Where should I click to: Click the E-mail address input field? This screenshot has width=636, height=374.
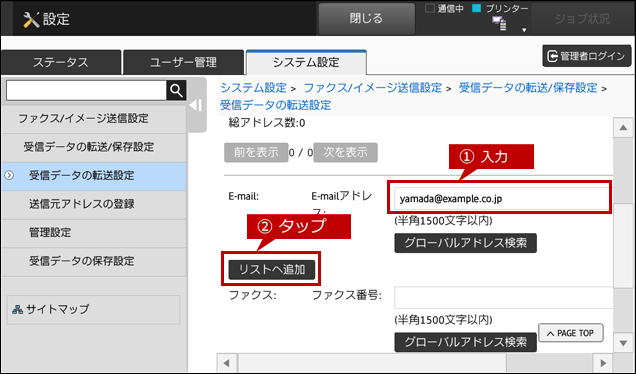tap(501, 199)
